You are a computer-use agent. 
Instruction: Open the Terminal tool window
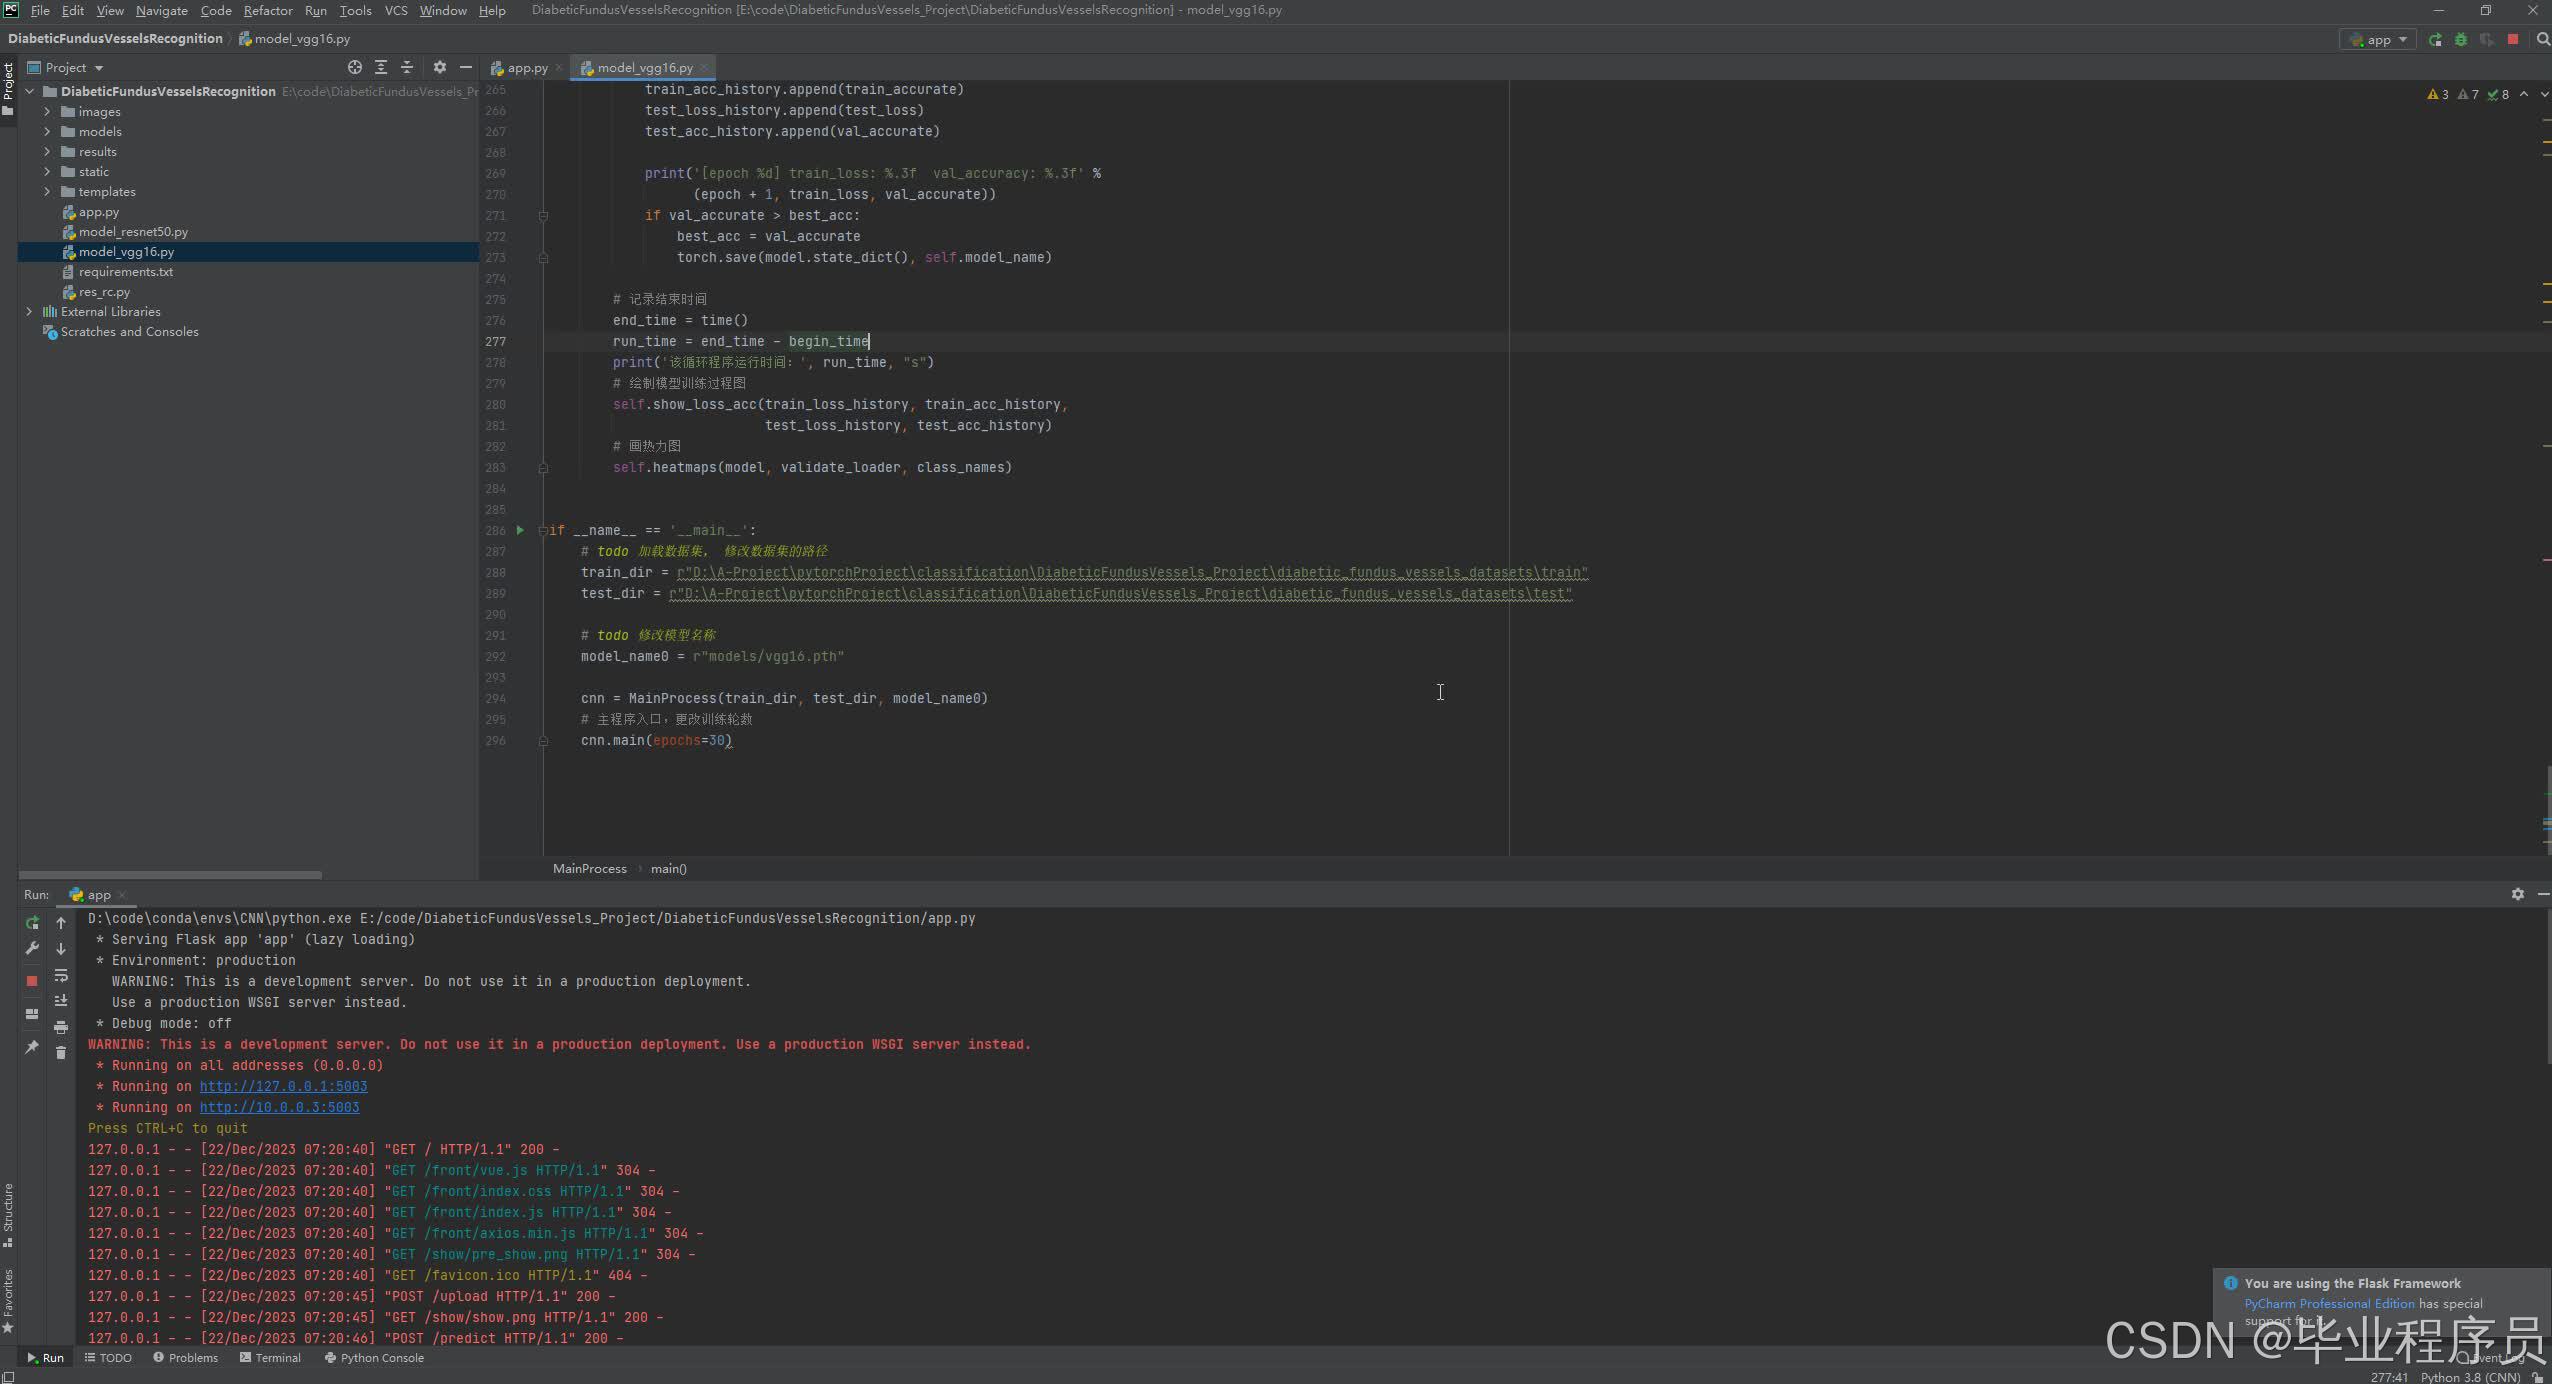270,1358
